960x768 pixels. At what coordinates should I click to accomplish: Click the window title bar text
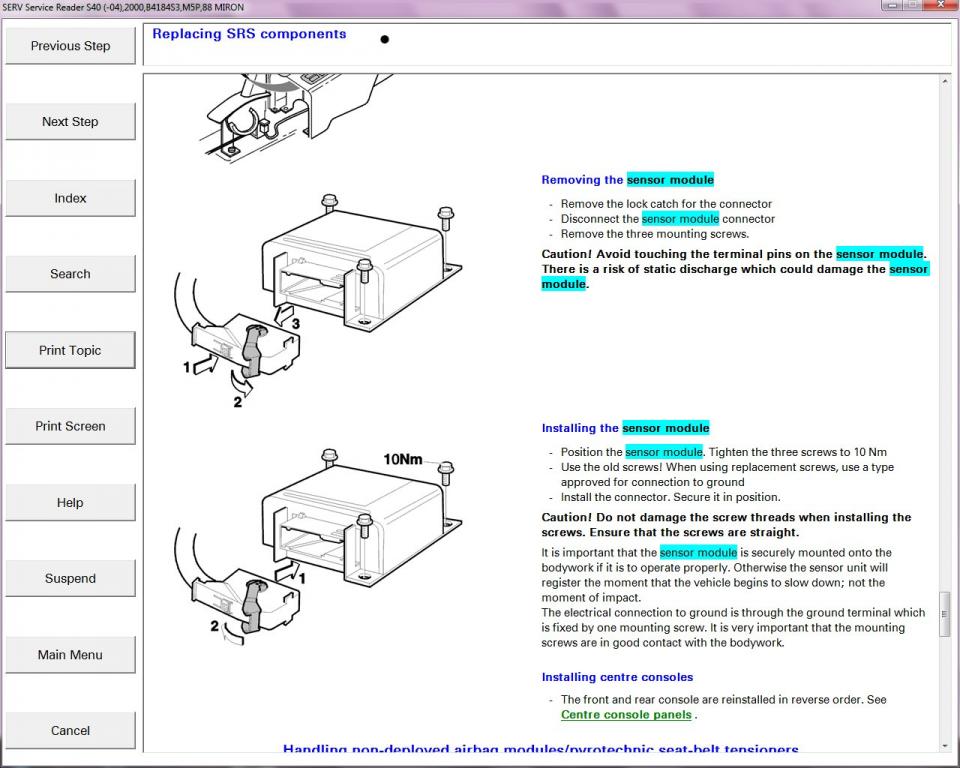tap(123, 7)
